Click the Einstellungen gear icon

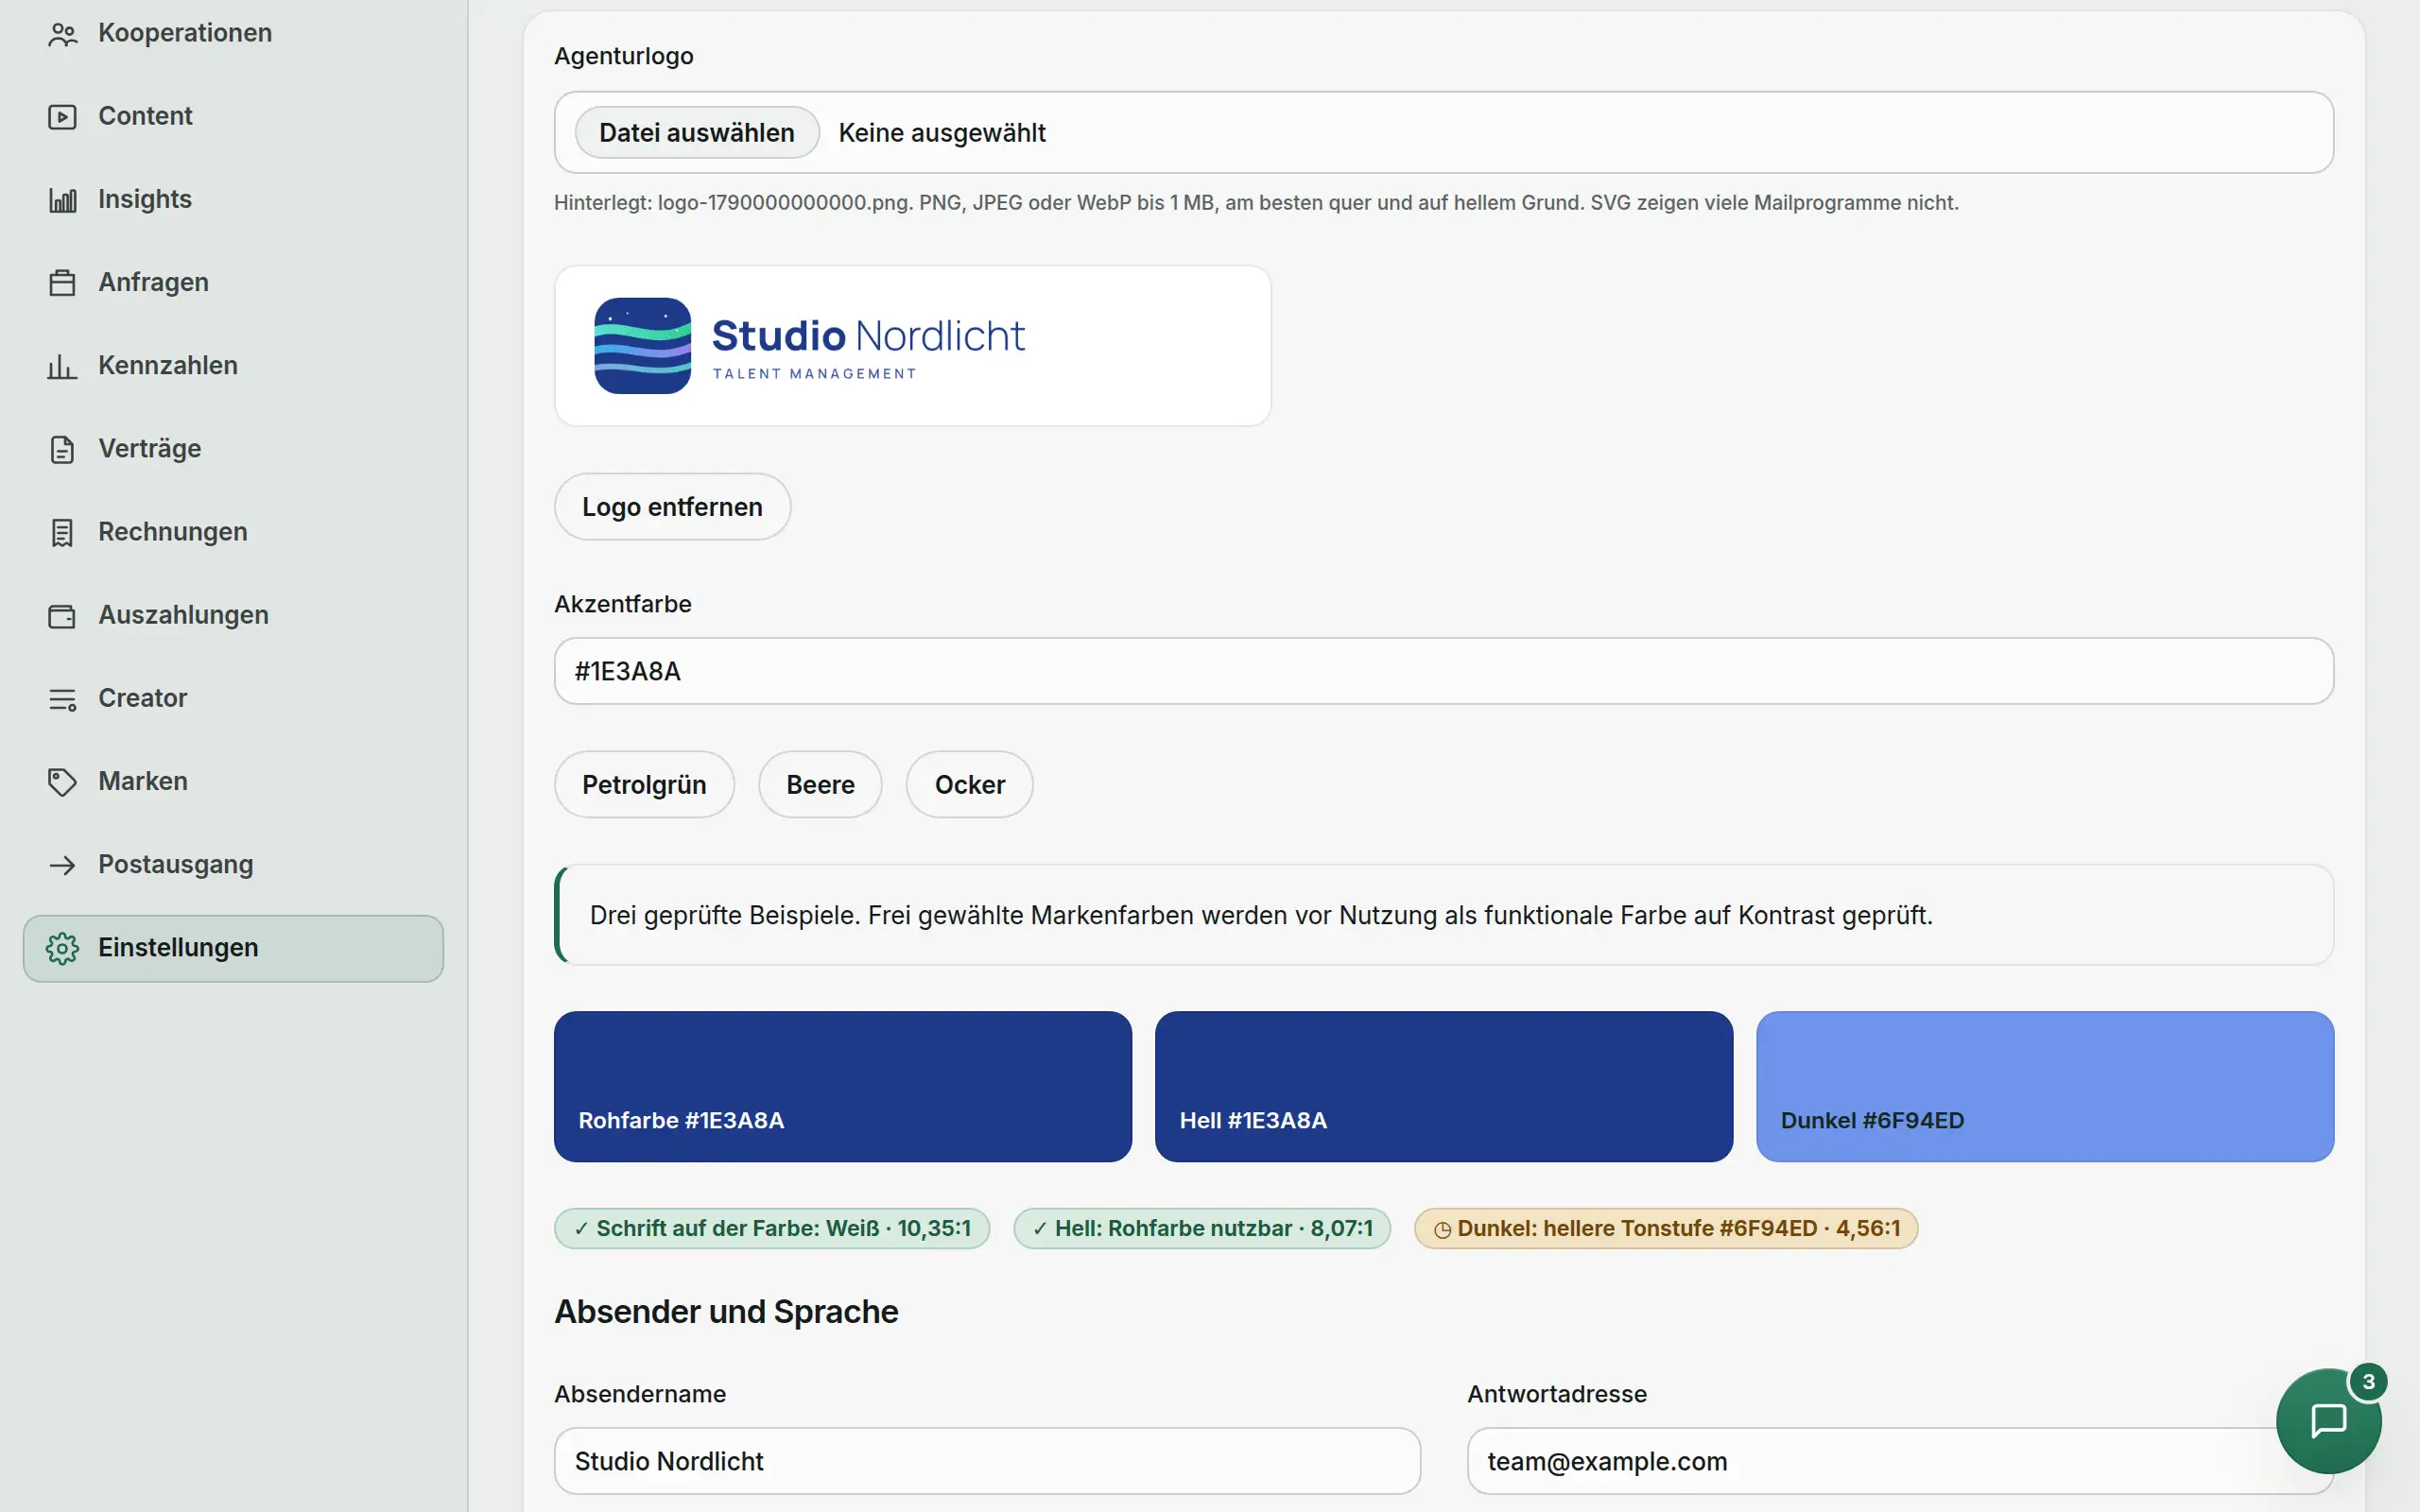pyautogui.click(x=62, y=948)
